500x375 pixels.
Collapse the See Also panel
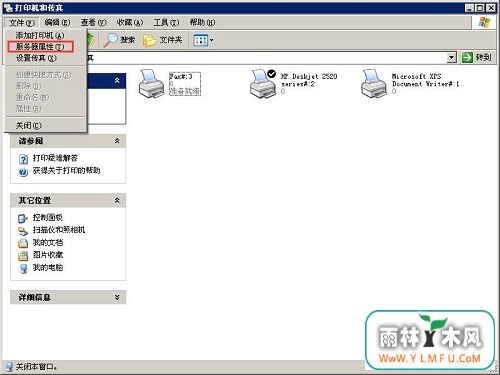tap(117, 141)
